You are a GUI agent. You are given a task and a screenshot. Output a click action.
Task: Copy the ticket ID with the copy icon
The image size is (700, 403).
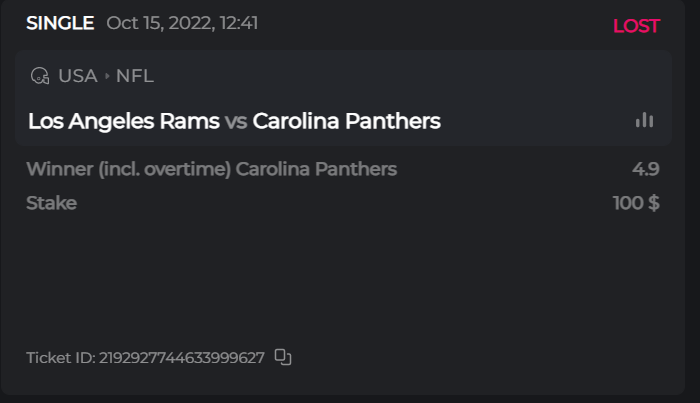[x=283, y=357]
